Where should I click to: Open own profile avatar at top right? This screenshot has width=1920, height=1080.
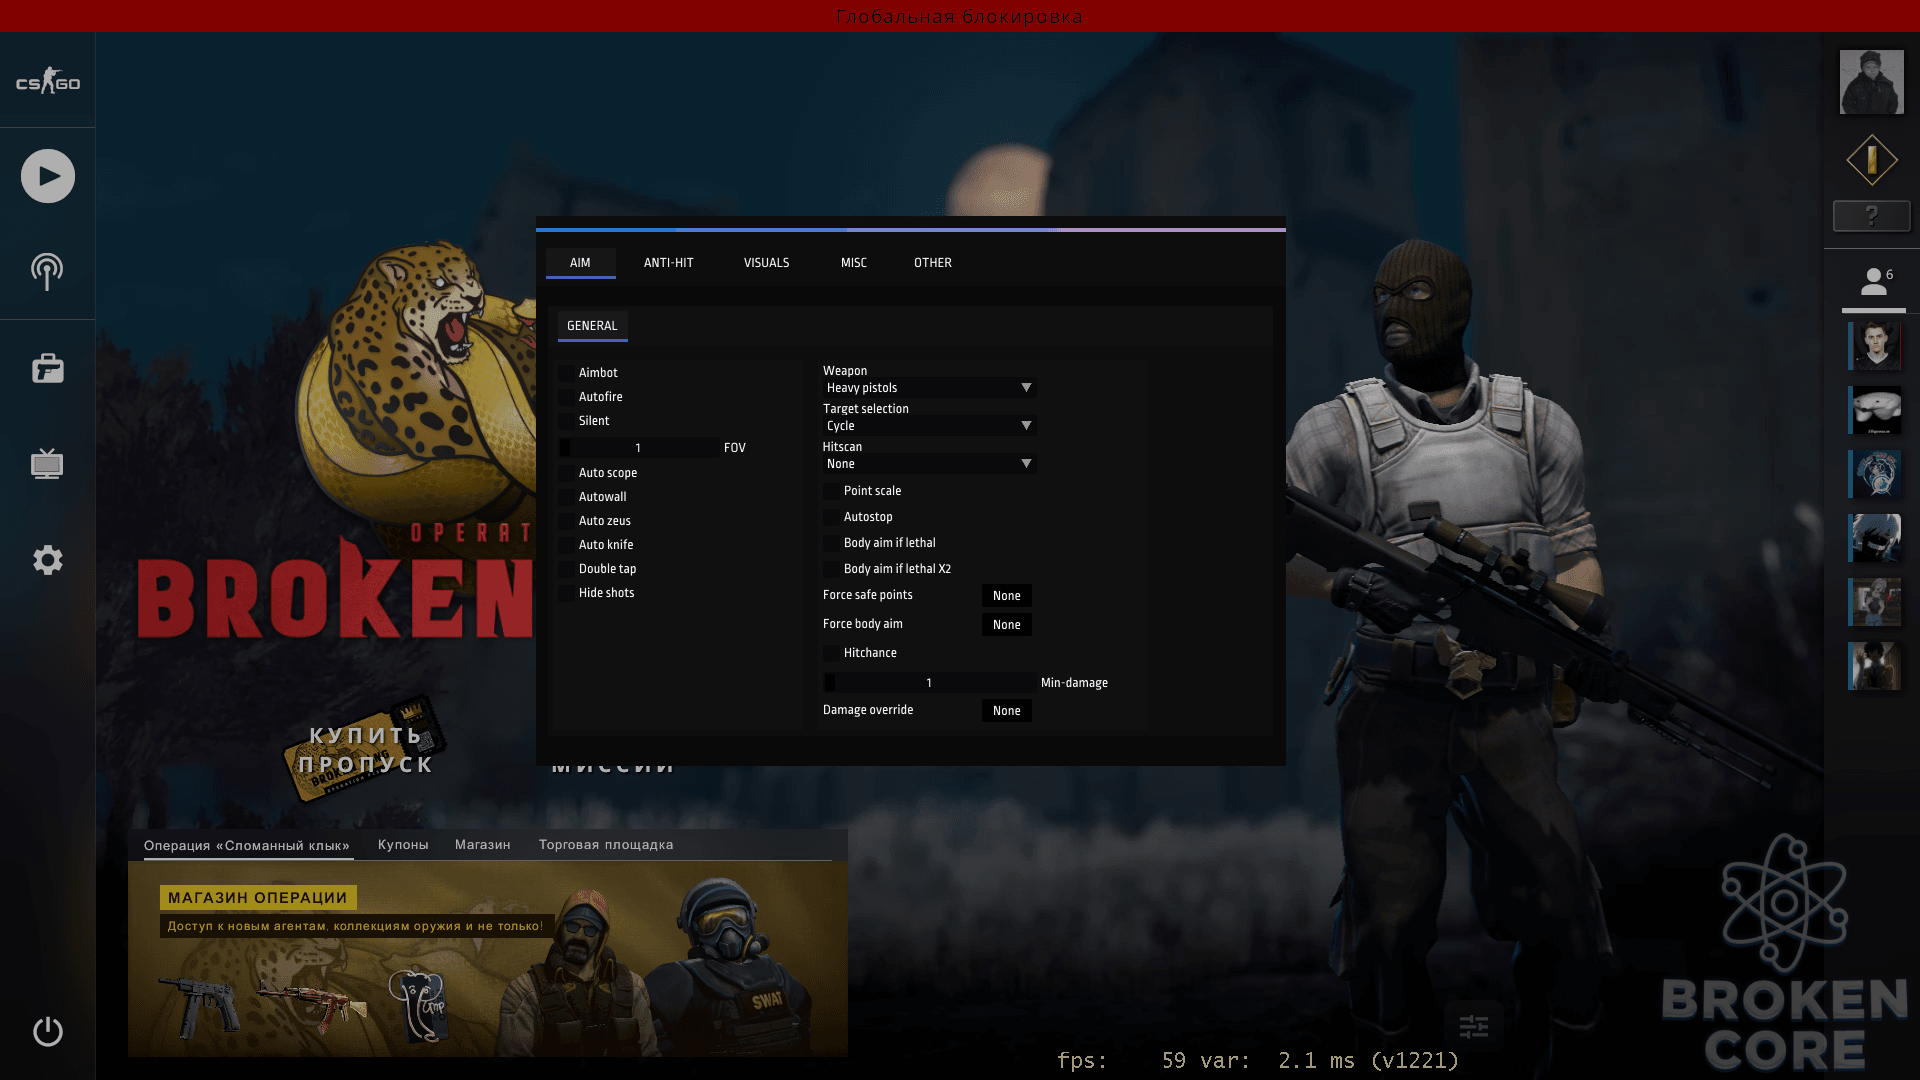[x=1872, y=82]
